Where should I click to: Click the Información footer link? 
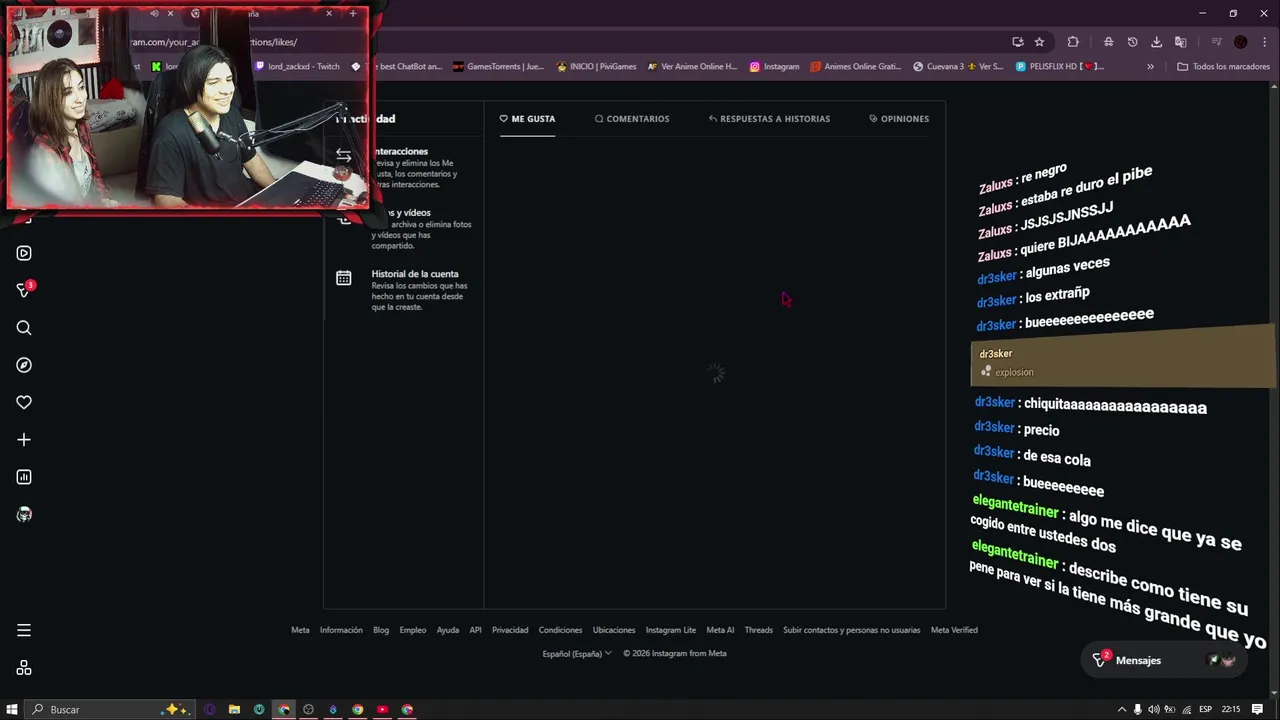tap(341, 630)
